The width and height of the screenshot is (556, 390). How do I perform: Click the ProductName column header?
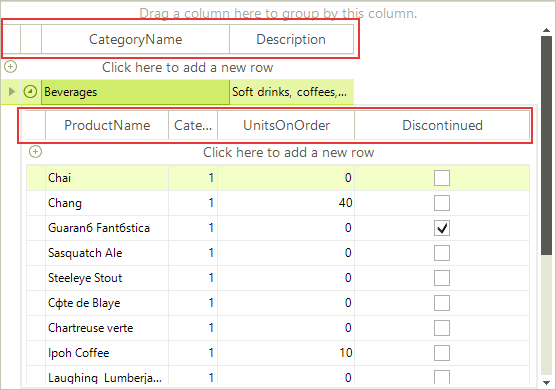(107, 125)
